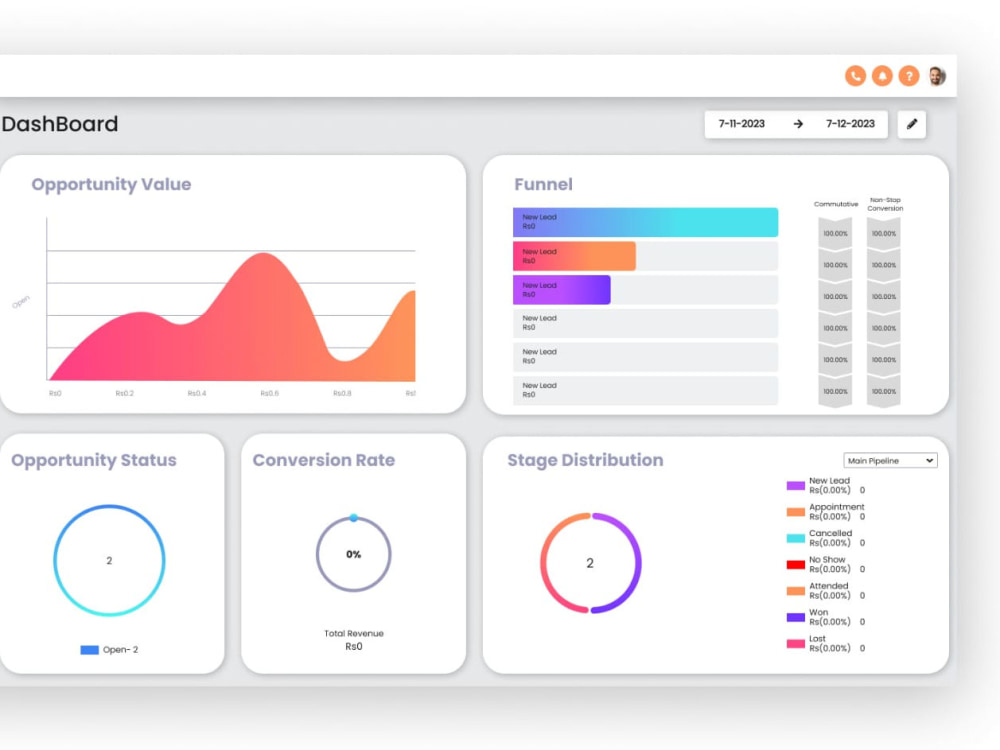The width and height of the screenshot is (1000, 750).
Task: Click the Commutative column header
Action: point(835,204)
